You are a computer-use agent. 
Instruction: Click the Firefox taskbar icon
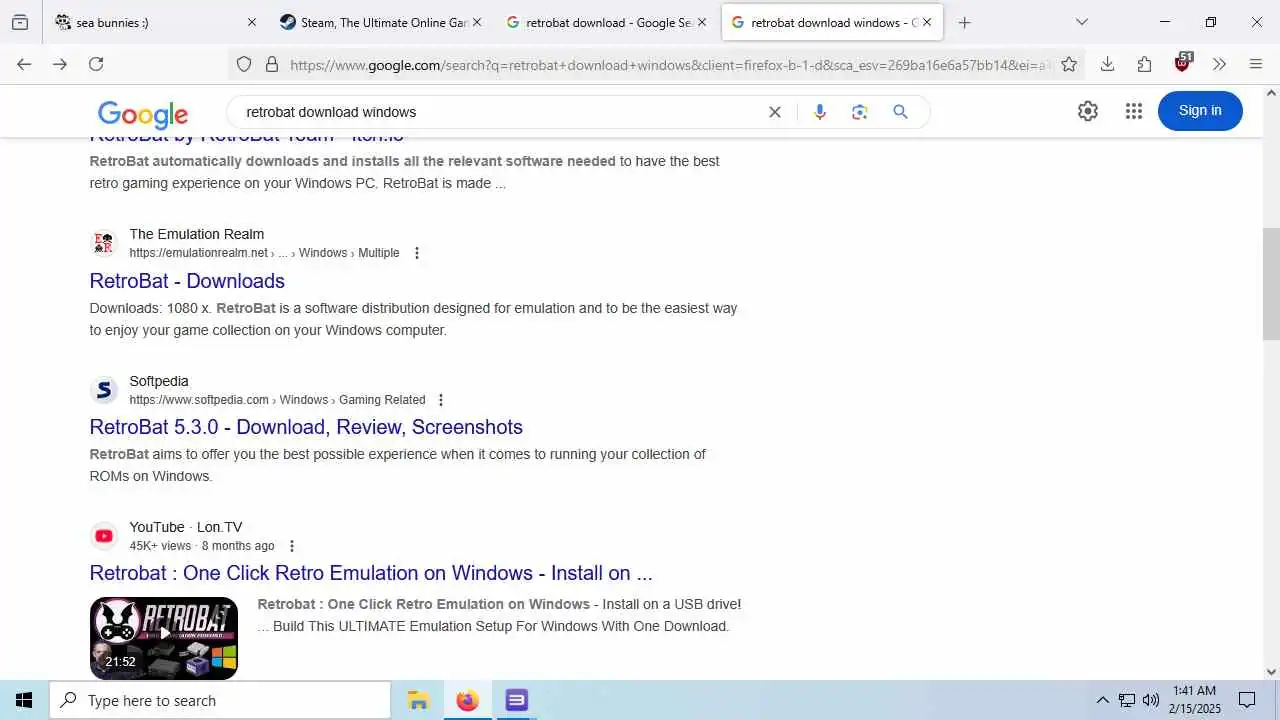point(467,700)
